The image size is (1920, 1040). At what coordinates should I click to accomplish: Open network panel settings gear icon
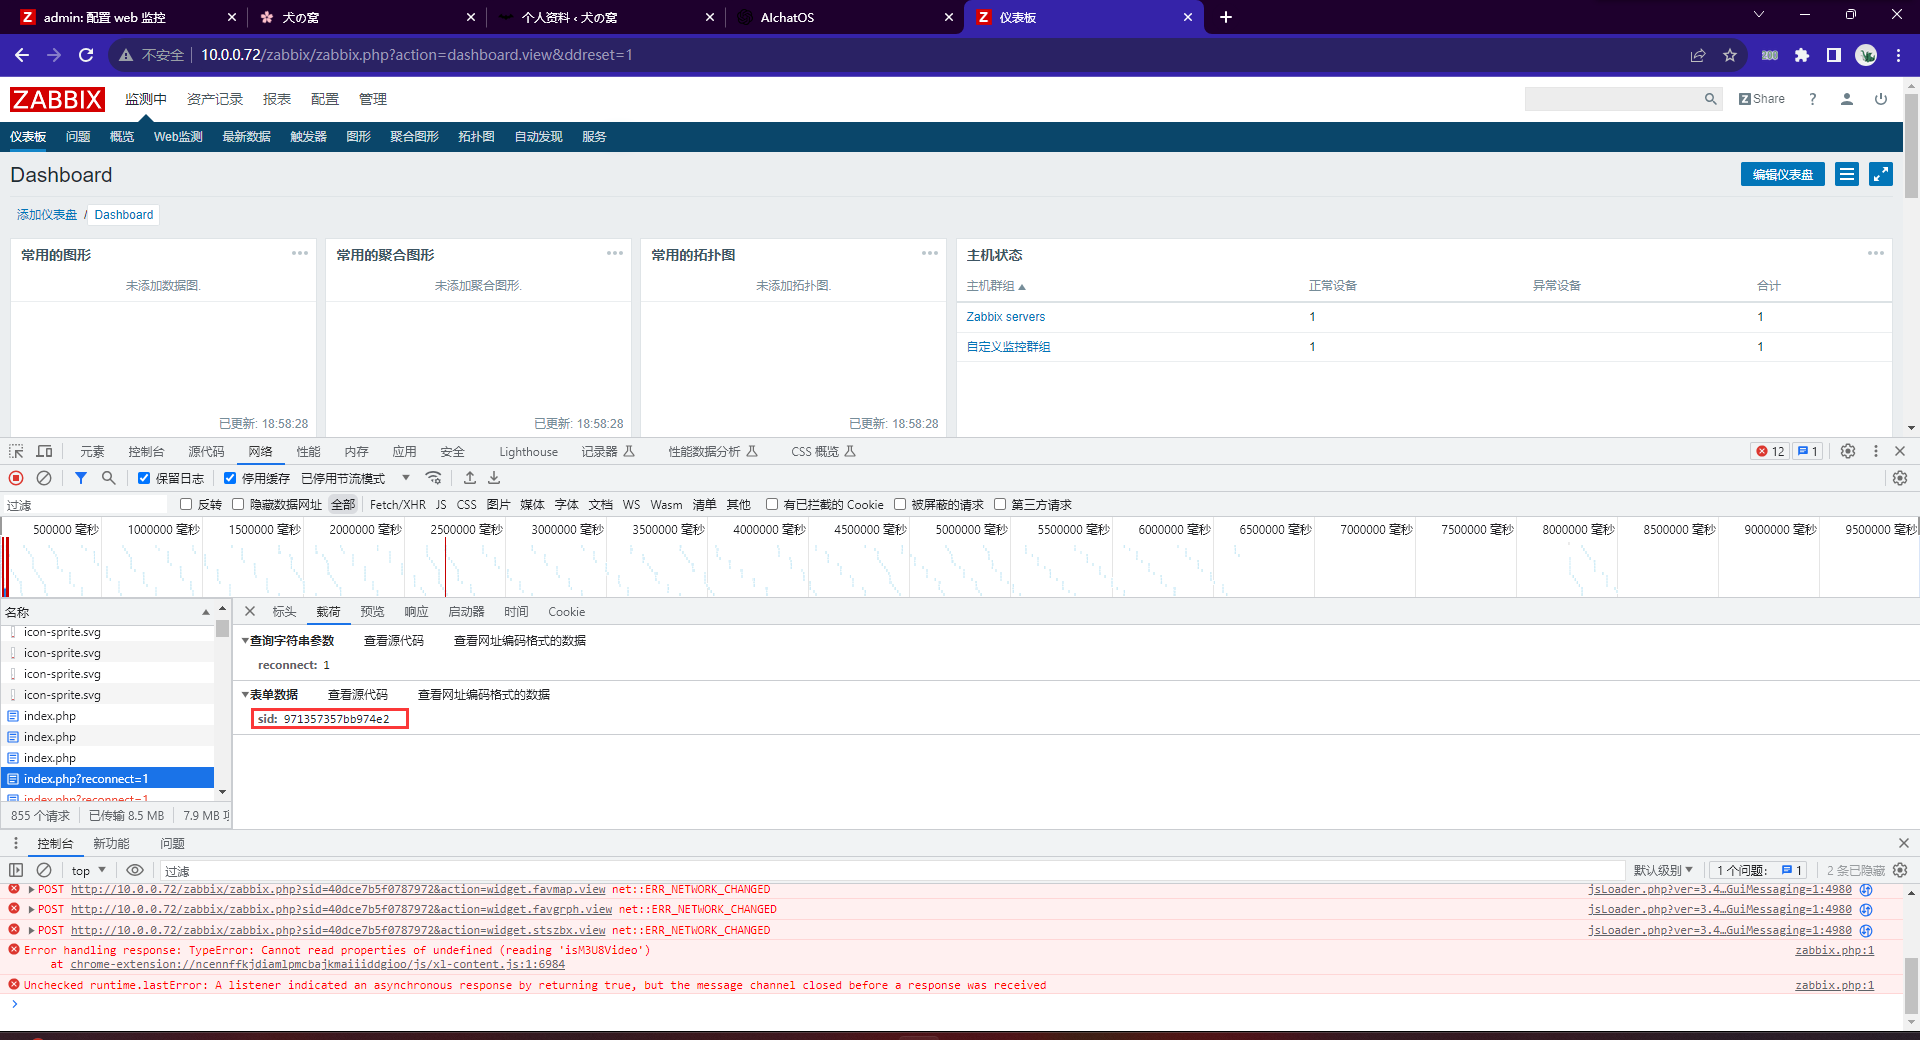pyautogui.click(x=1900, y=478)
